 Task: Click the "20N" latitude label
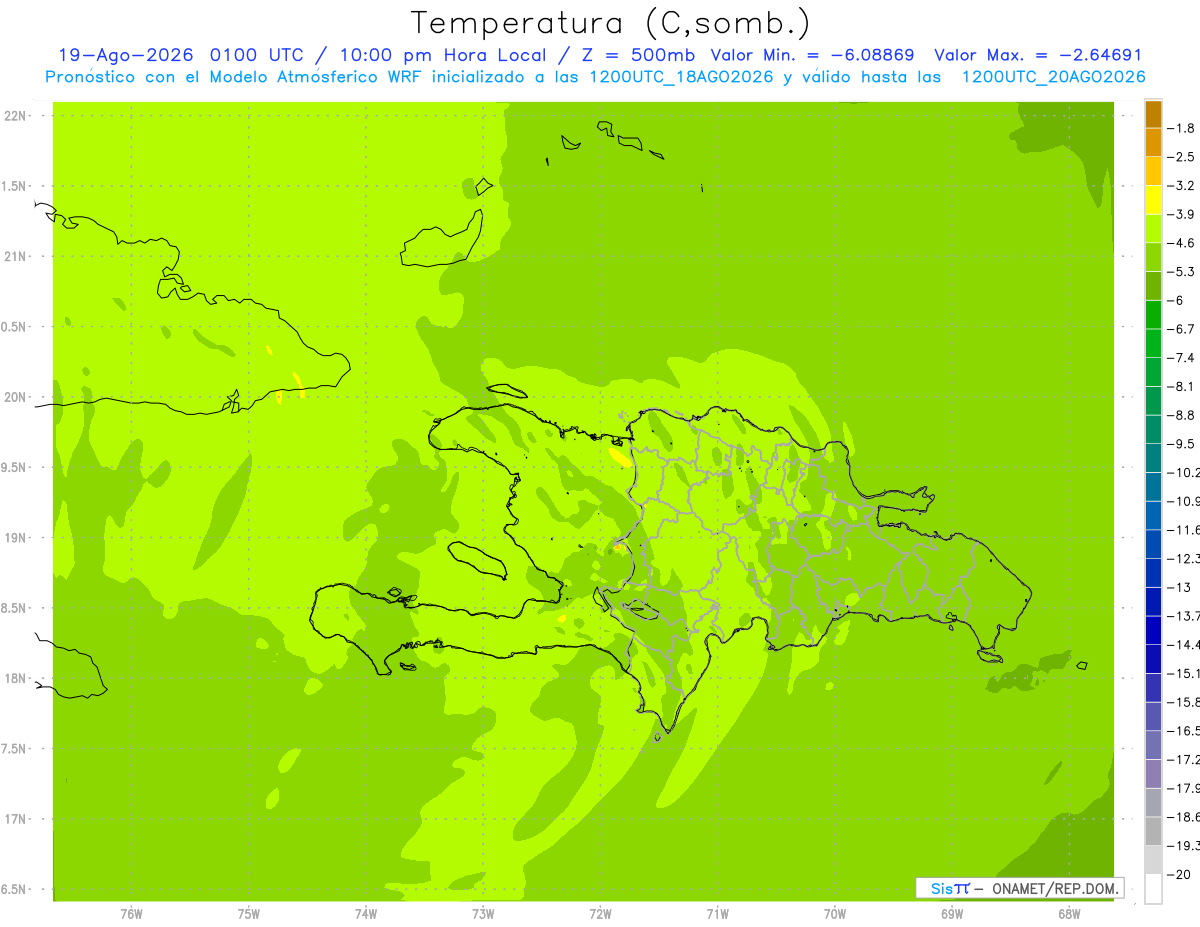click(x=15, y=397)
